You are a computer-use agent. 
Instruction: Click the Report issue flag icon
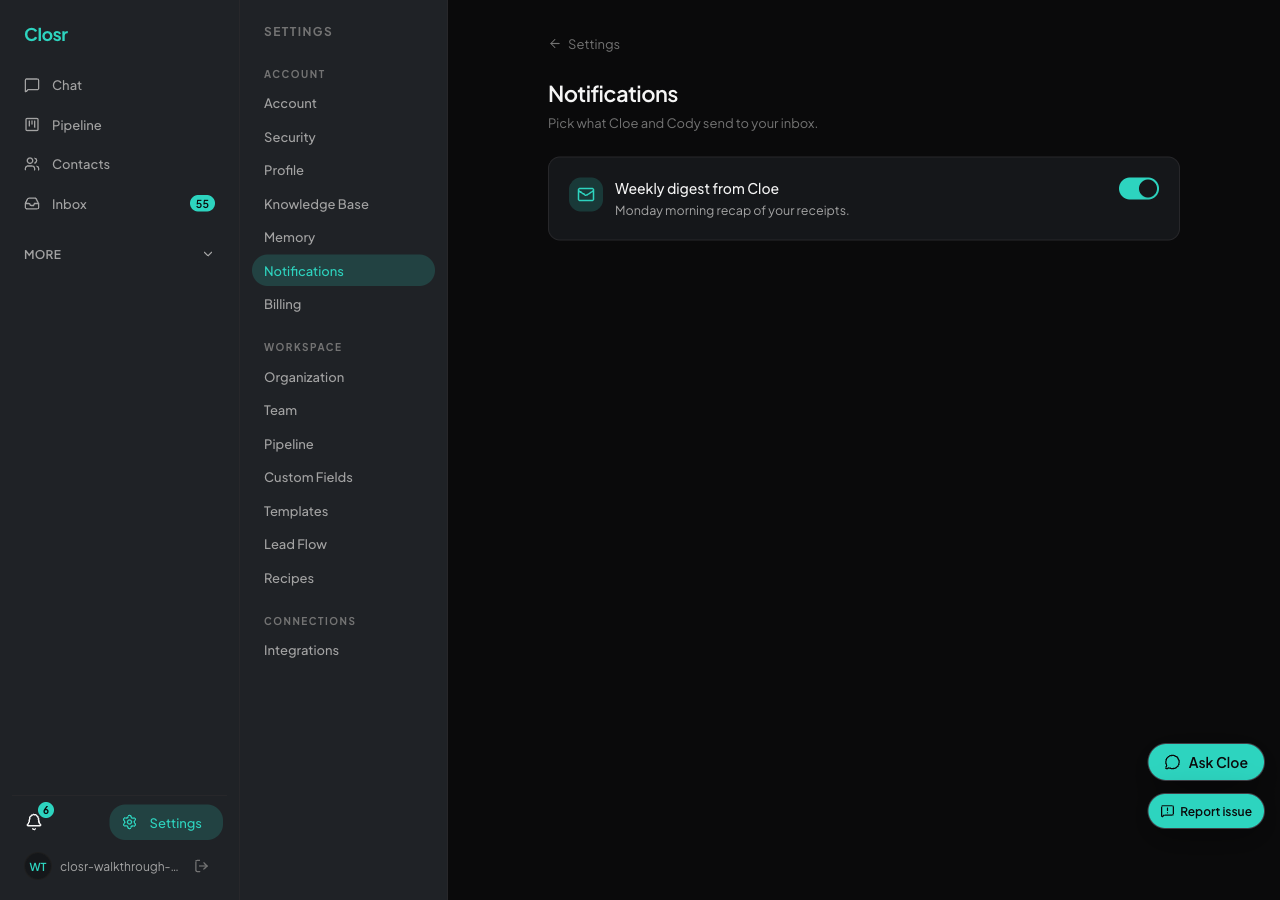point(1167,811)
